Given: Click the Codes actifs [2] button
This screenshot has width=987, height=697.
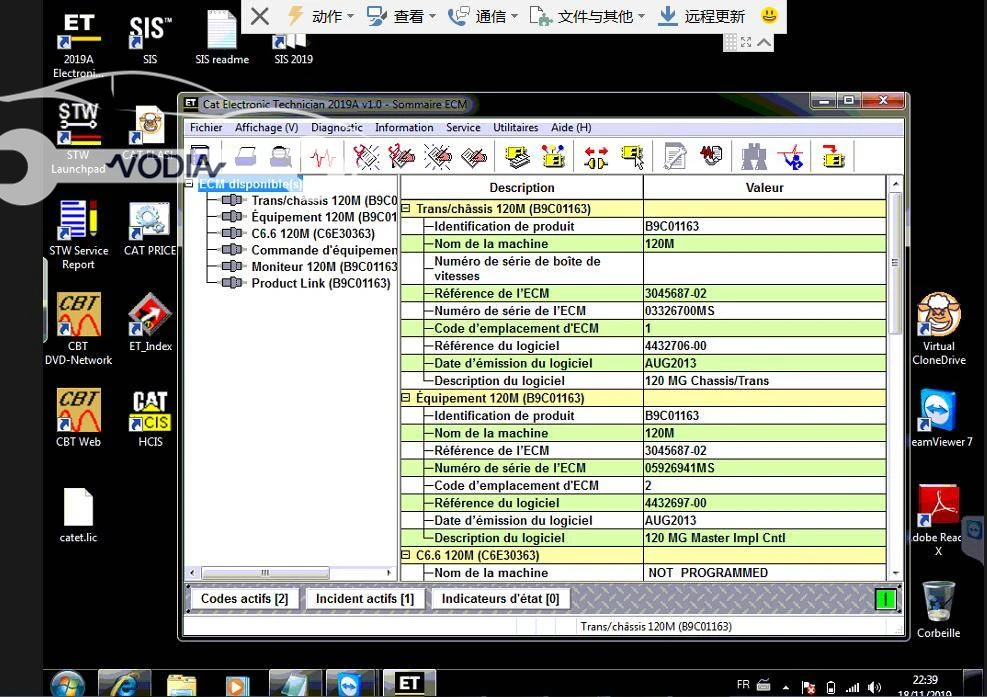Looking at the screenshot, I should pyautogui.click(x=244, y=599).
